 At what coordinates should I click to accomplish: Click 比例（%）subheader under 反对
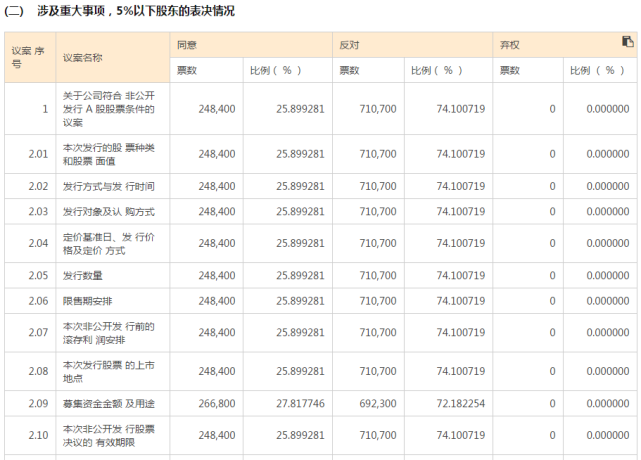448,70
